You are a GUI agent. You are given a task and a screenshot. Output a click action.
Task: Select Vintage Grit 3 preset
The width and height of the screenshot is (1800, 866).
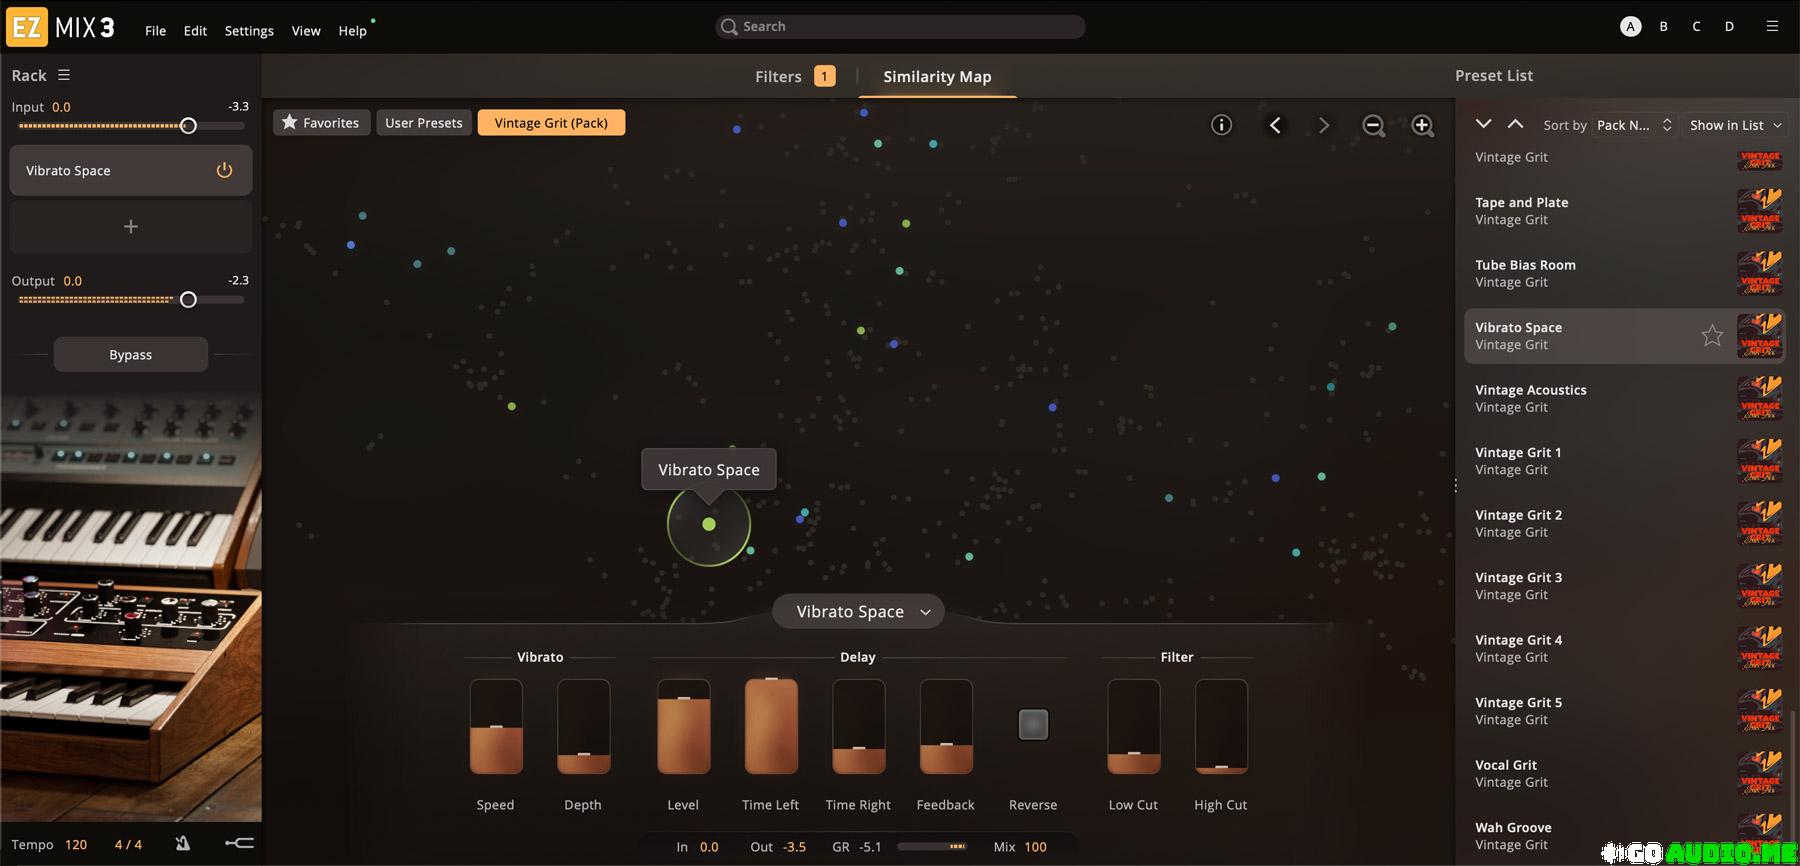1625,585
